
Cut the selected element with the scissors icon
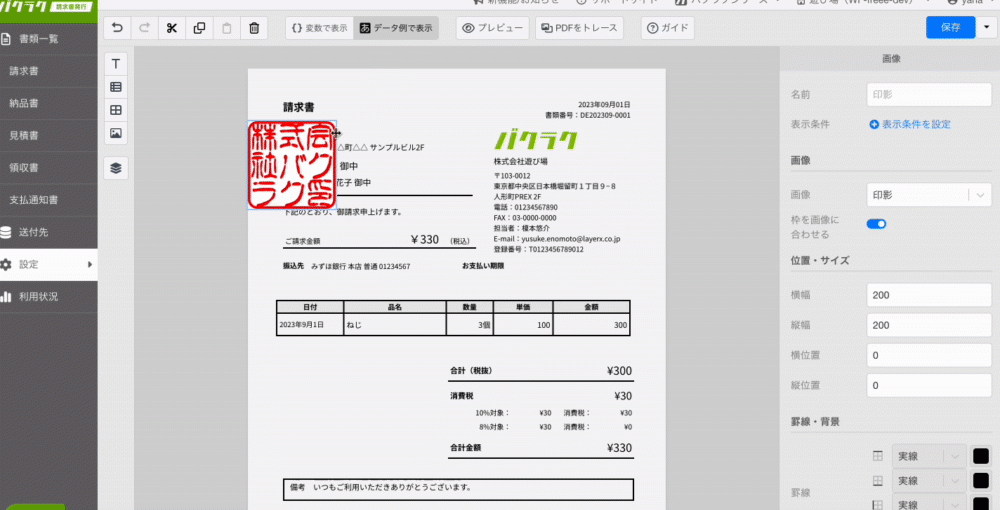pyautogui.click(x=172, y=28)
